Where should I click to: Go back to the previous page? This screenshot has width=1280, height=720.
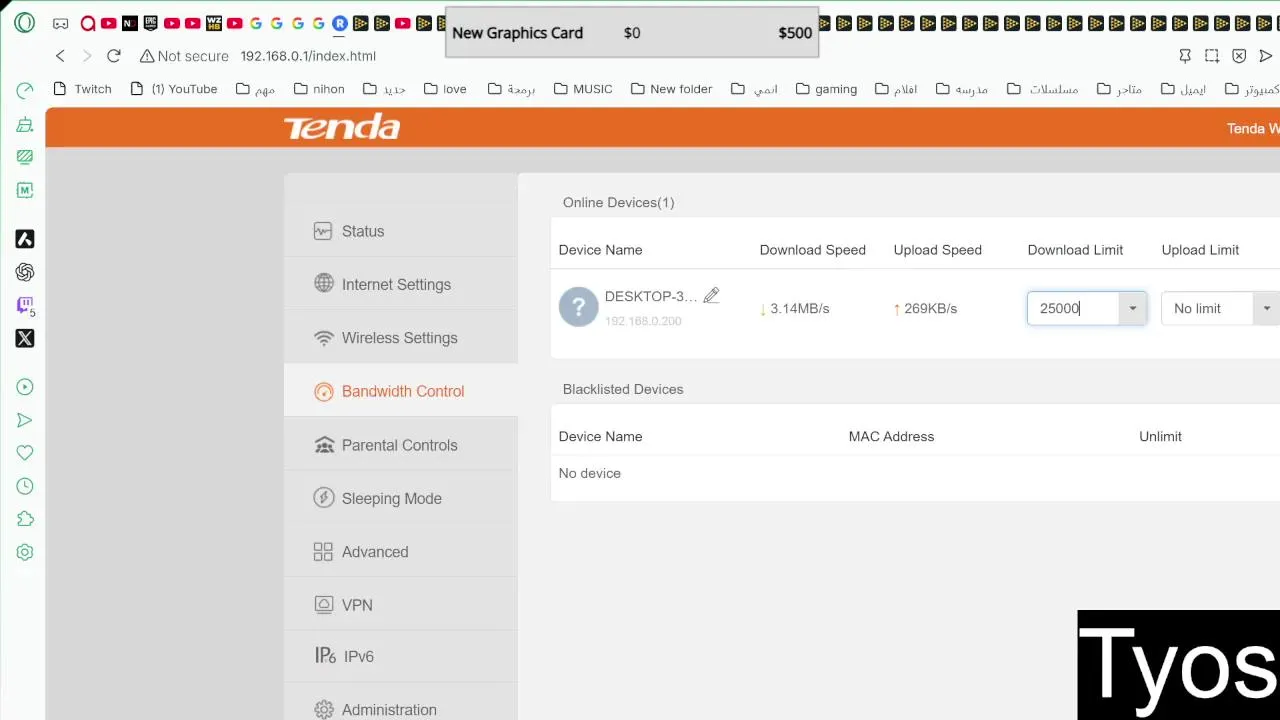[60, 56]
